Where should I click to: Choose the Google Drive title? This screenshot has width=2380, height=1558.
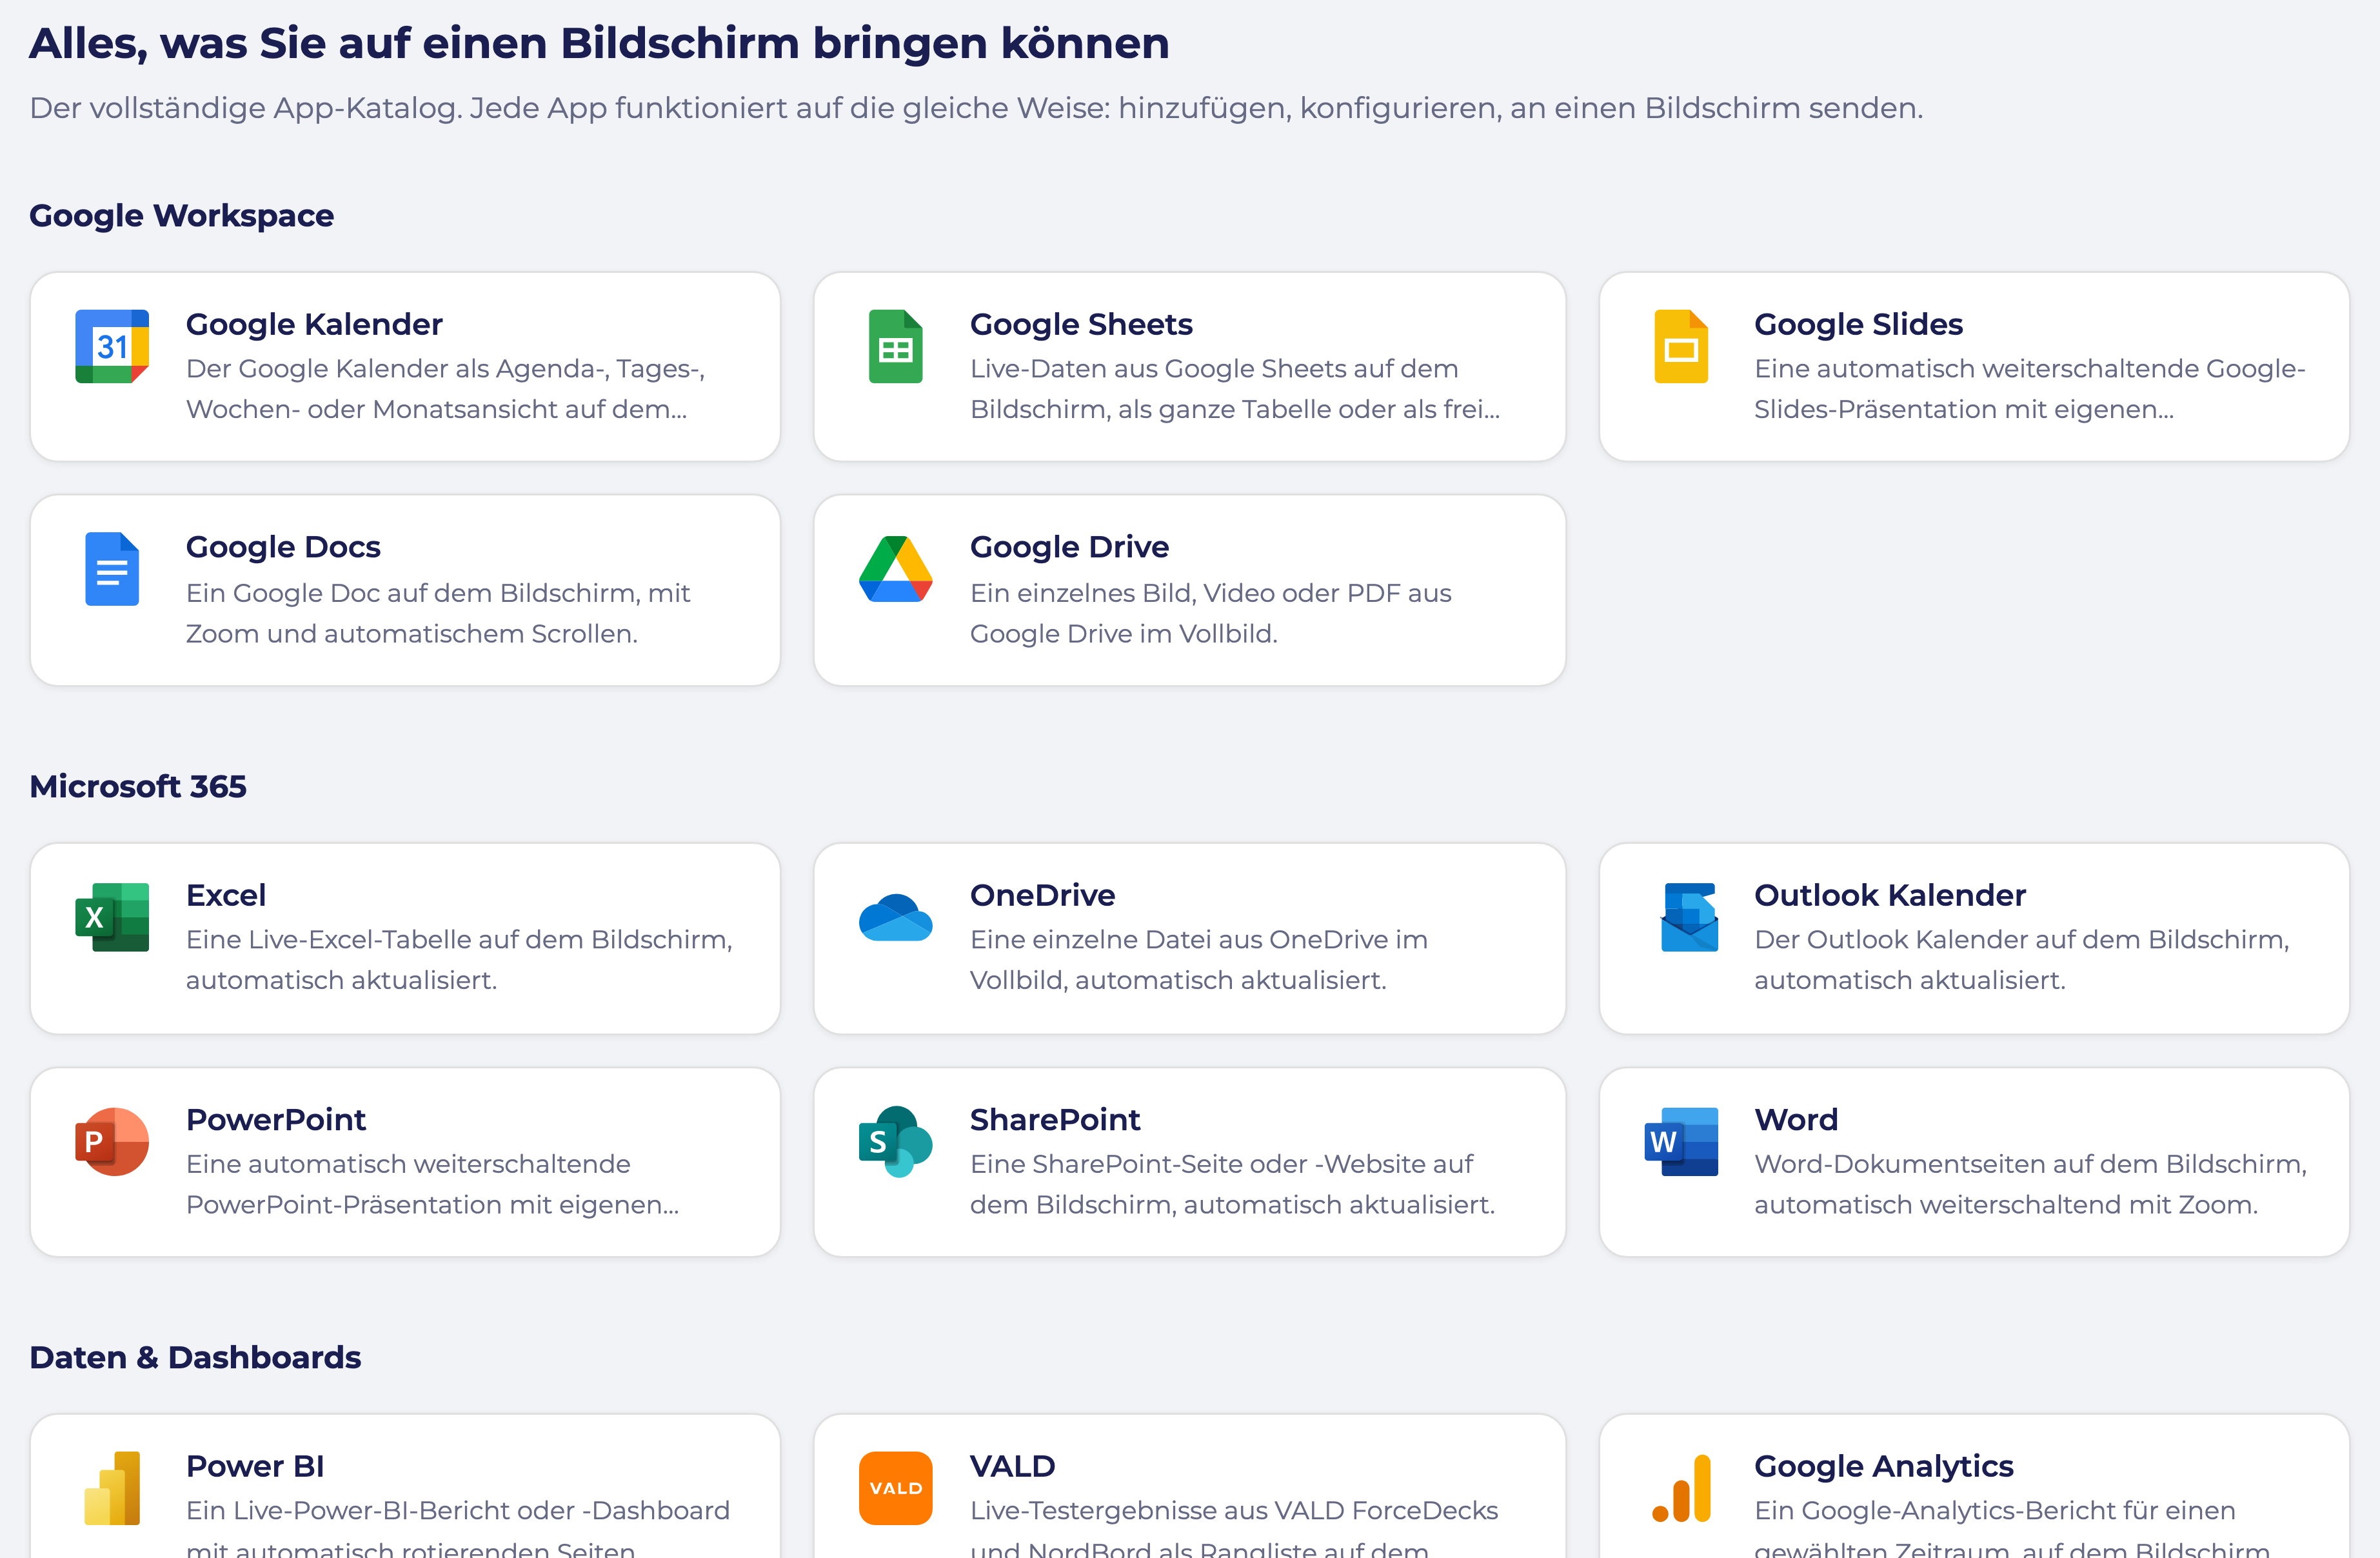click(1069, 547)
